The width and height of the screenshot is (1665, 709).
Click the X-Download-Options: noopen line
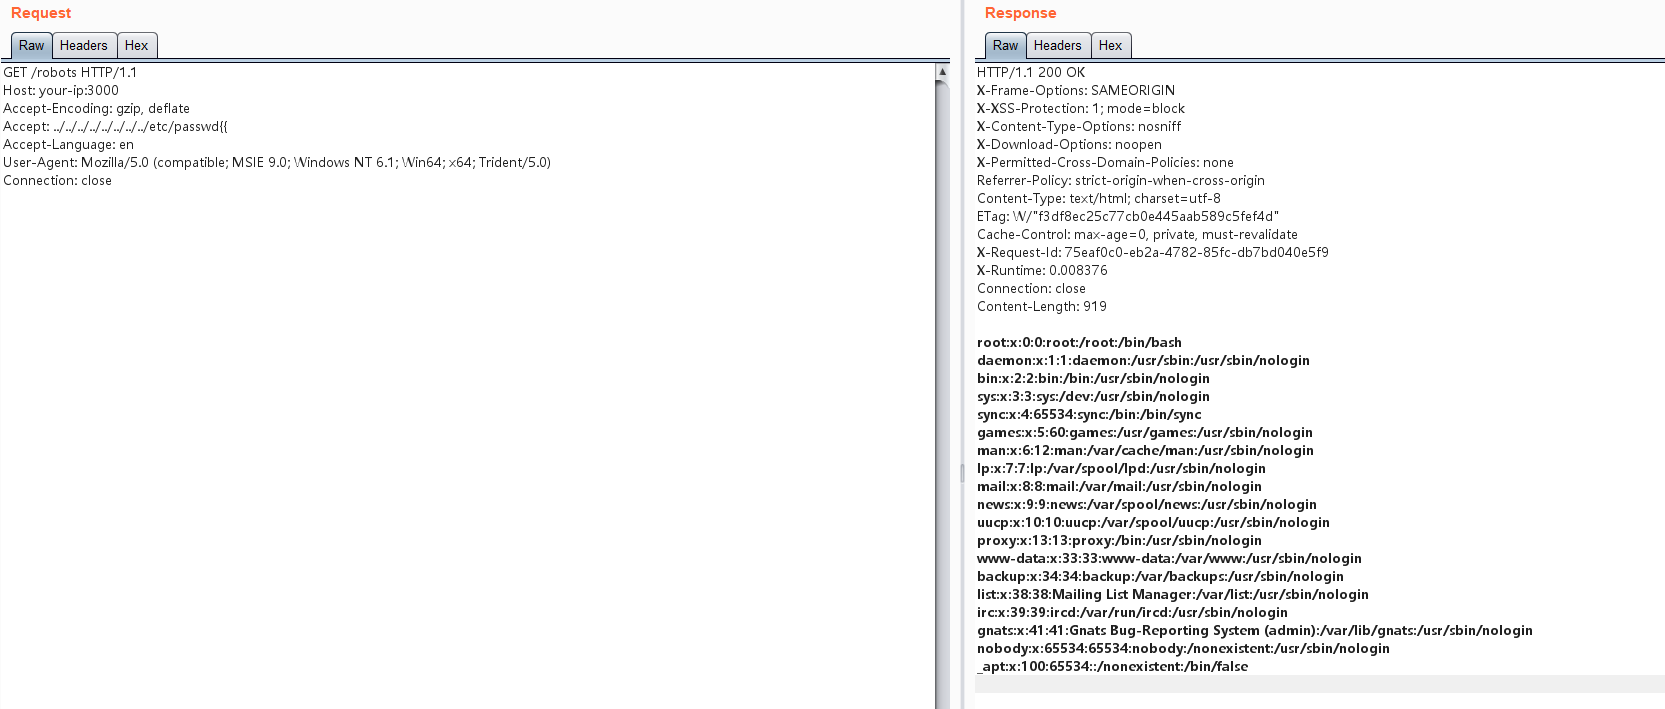tap(1069, 145)
